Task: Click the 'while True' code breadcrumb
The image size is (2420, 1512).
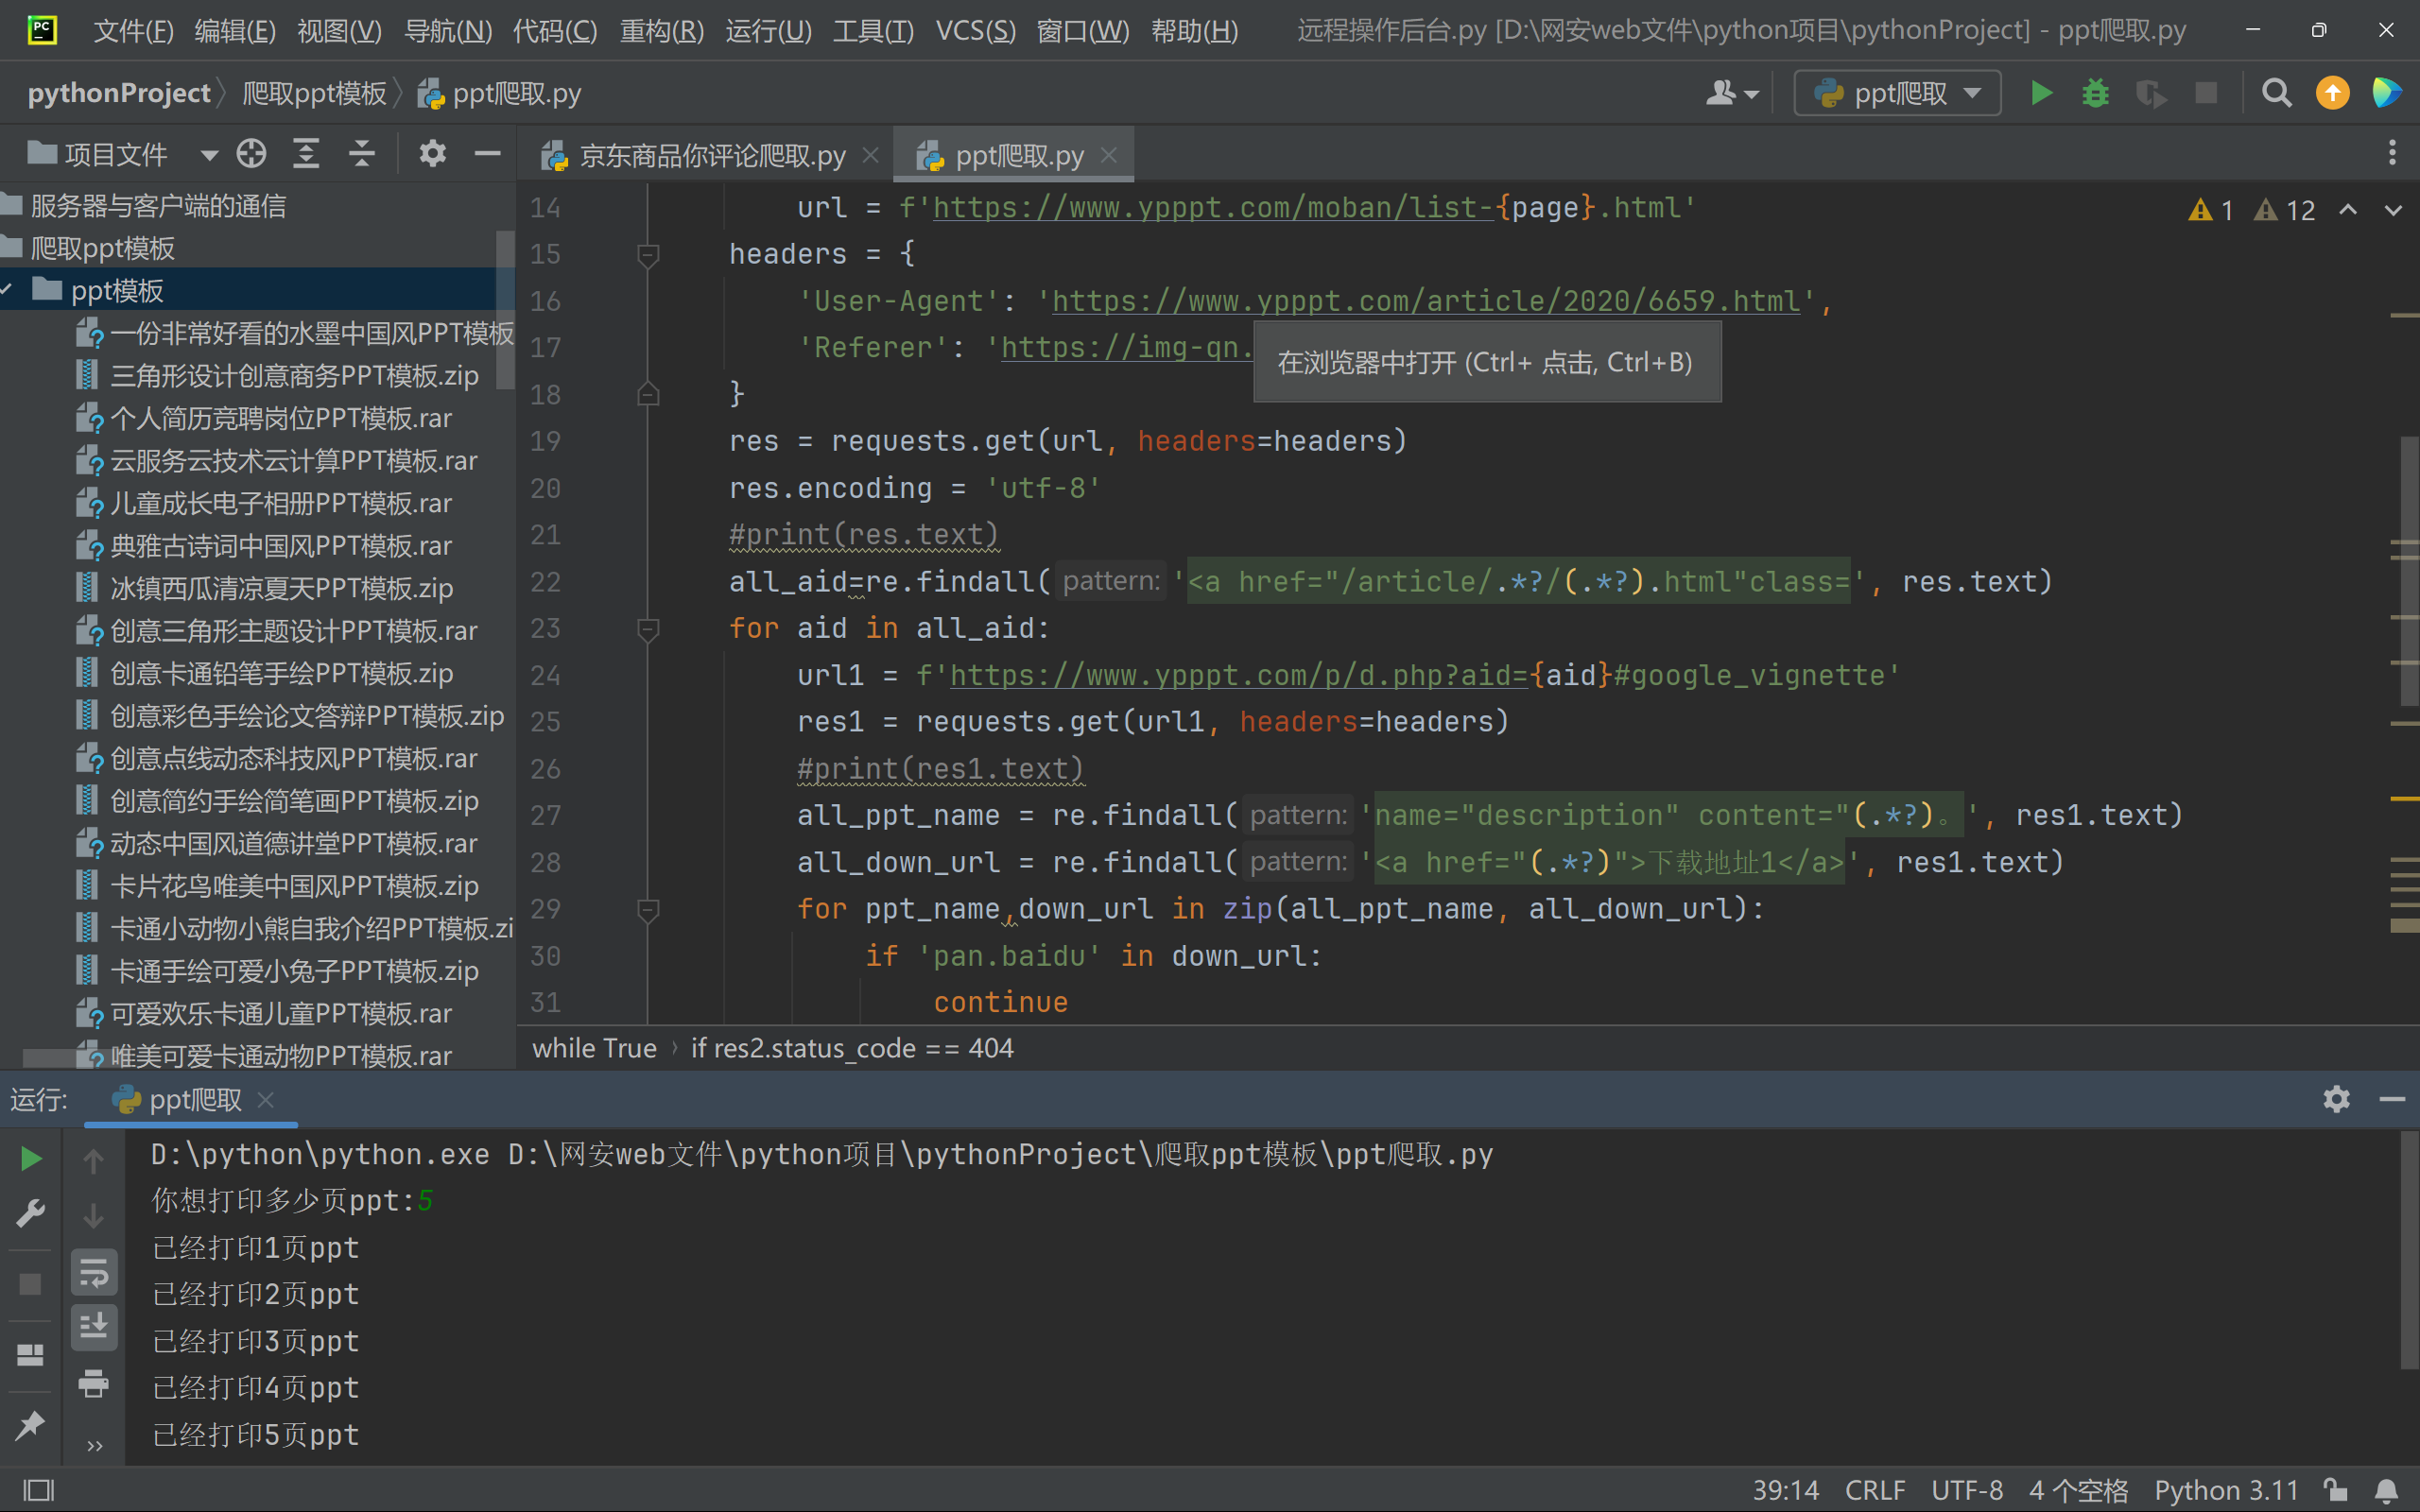Action: (594, 1047)
